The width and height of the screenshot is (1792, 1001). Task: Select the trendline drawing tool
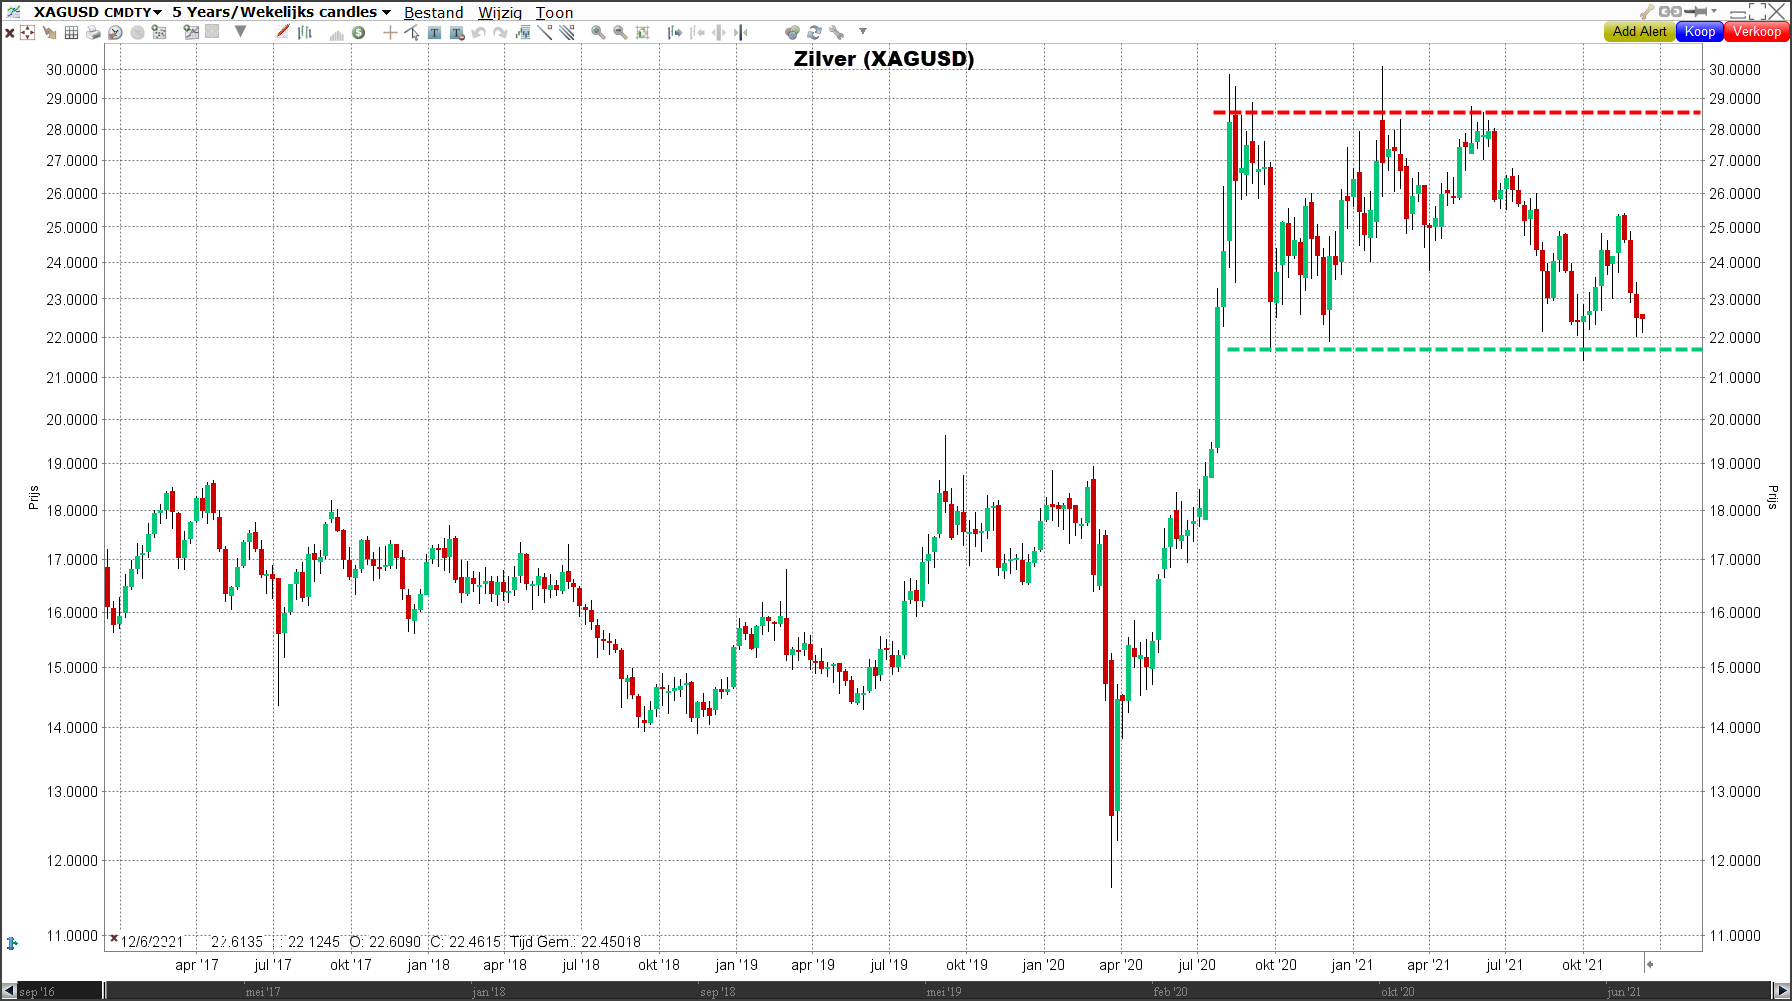pyautogui.click(x=545, y=32)
